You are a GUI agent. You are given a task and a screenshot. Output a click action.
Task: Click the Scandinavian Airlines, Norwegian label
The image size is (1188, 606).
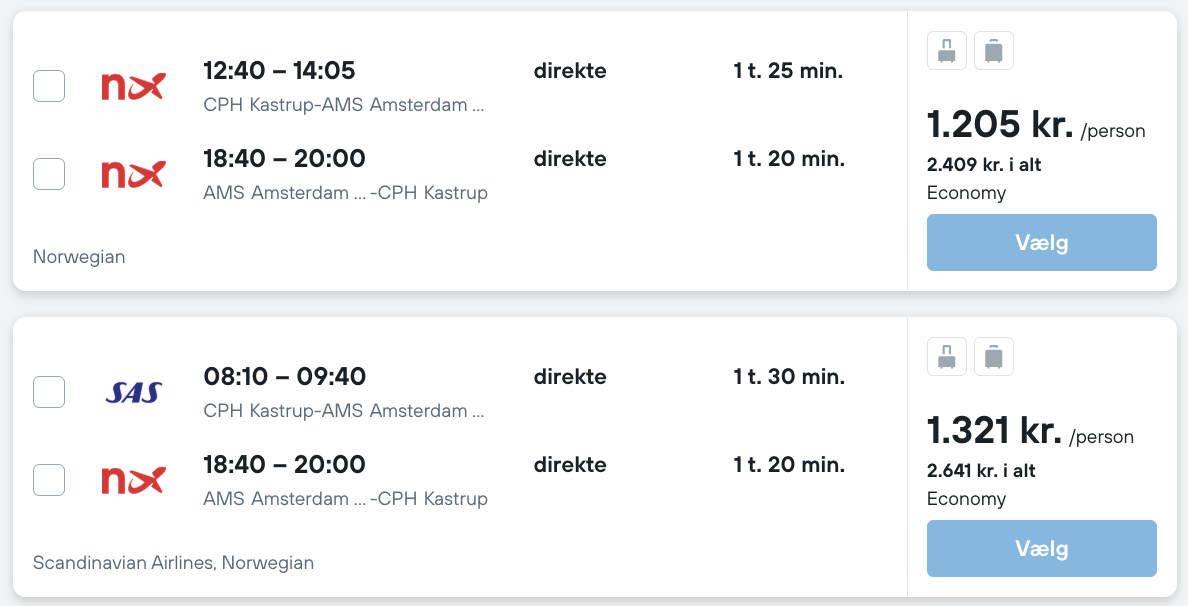[174, 563]
